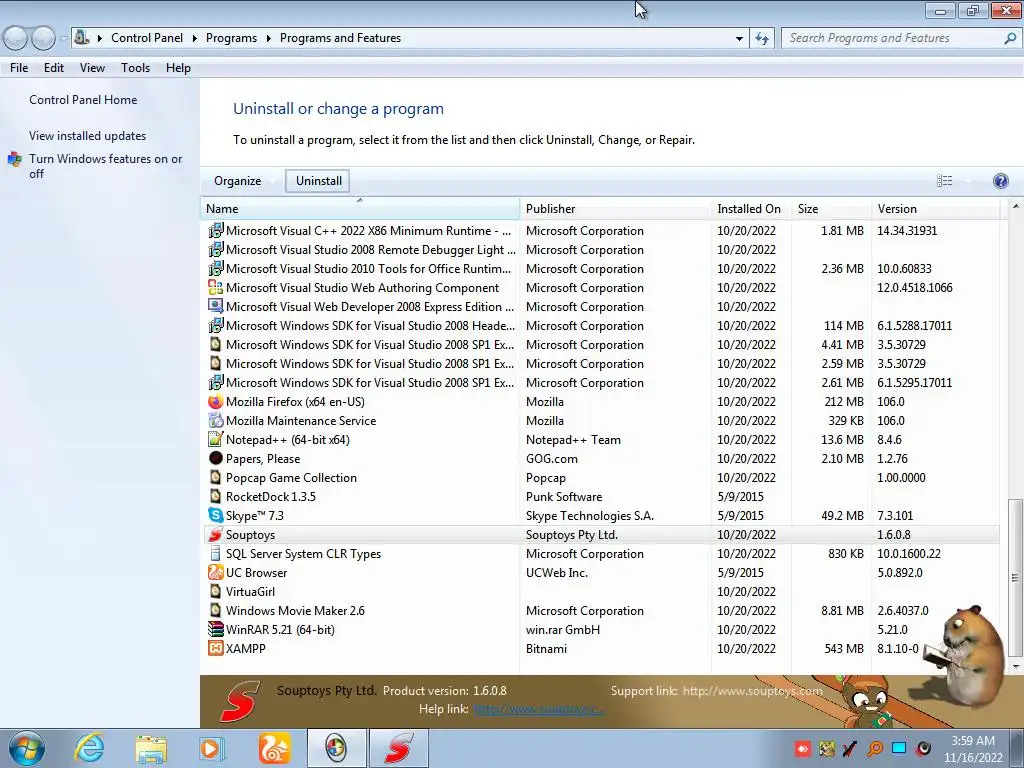Click the Popcap Game Collection icon
The width and height of the screenshot is (1024, 768).
point(215,477)
